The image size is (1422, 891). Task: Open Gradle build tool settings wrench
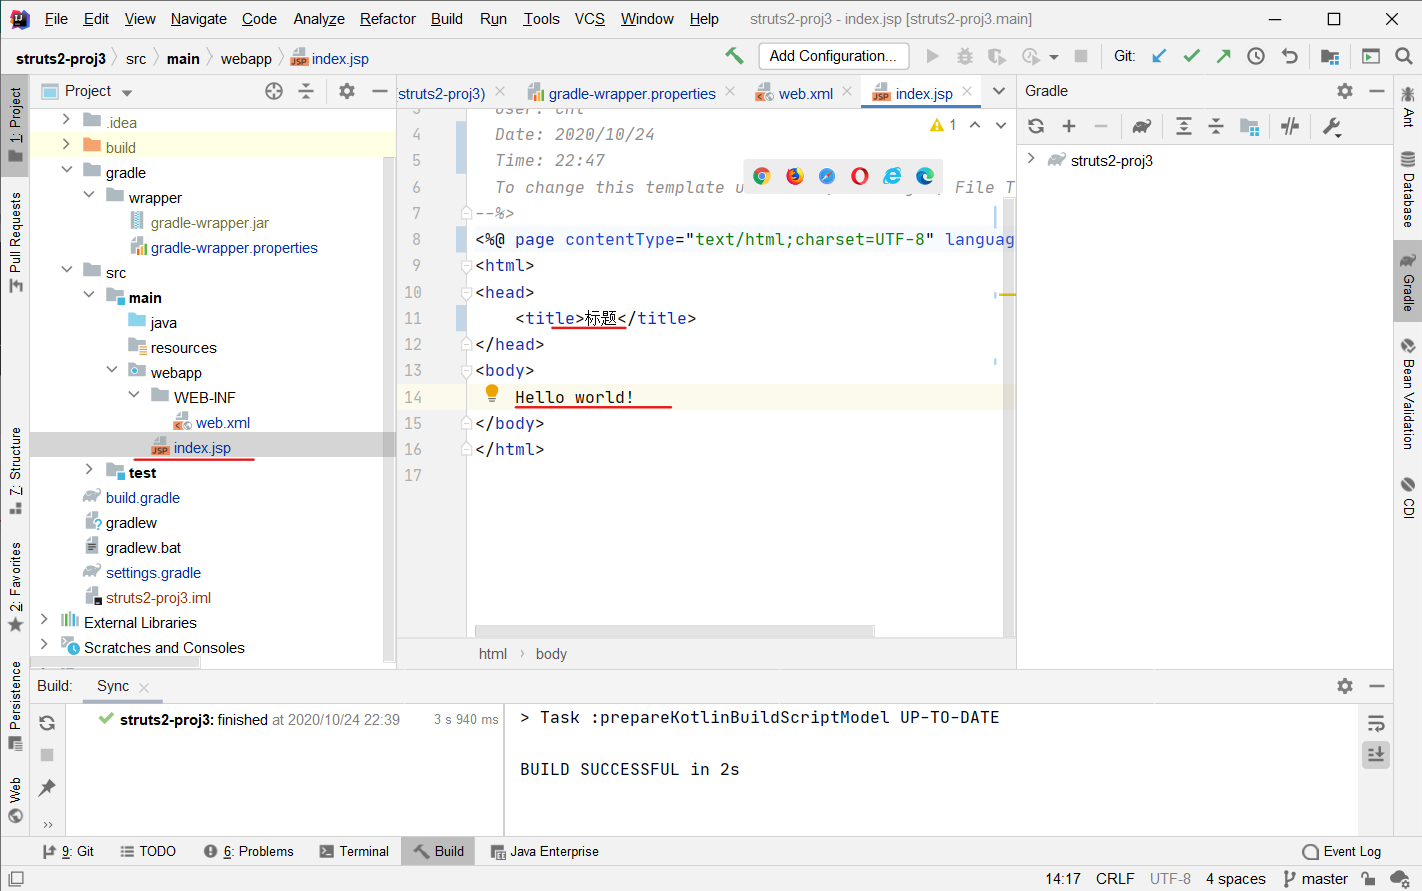1331,126
